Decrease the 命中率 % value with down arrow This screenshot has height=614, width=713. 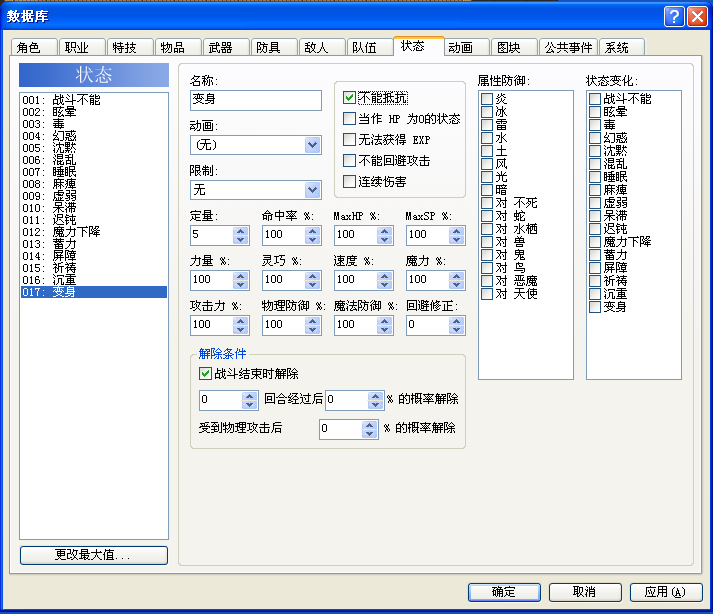click(312, 240)
